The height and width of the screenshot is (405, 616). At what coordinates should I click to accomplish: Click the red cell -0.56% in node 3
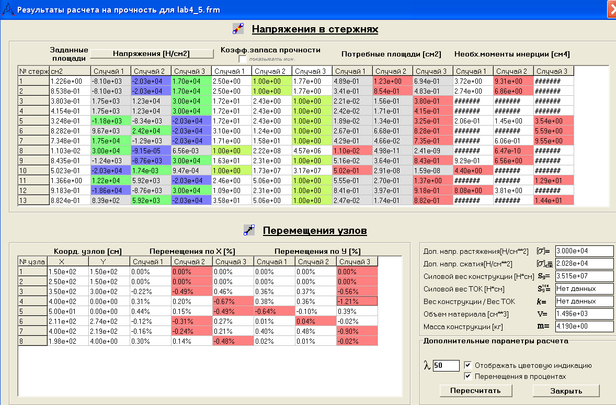click(357, 291)
